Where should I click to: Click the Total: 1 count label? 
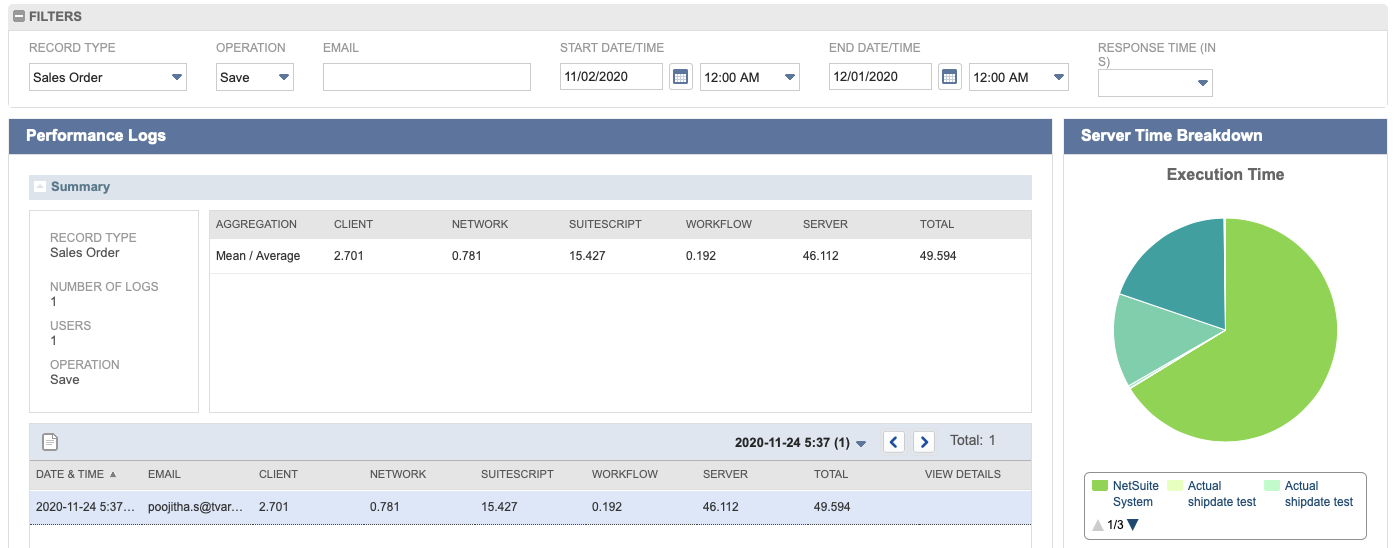pyautogui.click(x=973, y=440)
